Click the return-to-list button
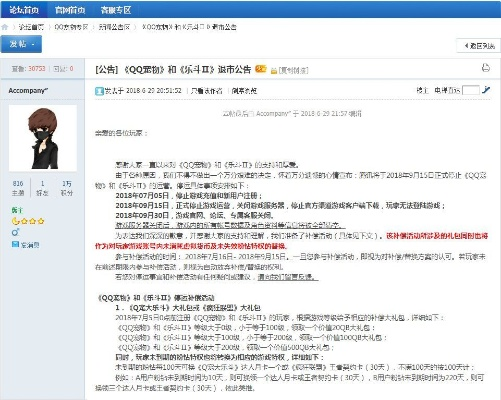Screen dimensions: 501x400 (479, 46)
